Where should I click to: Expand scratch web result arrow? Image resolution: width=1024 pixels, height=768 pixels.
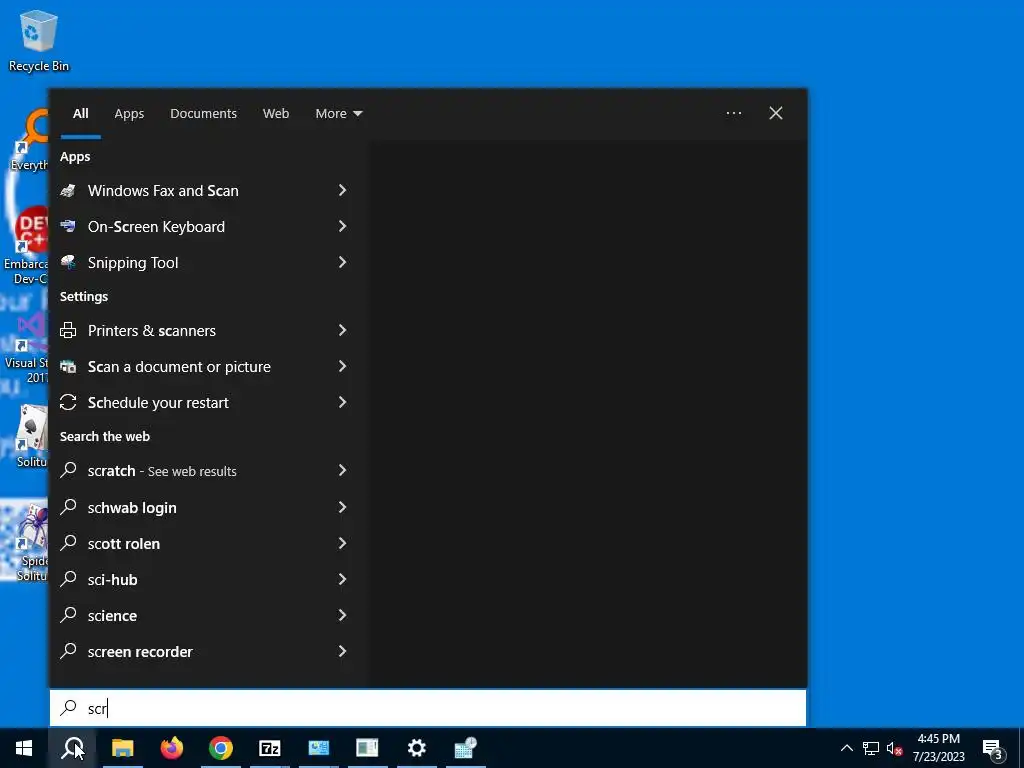click(342, 470)
